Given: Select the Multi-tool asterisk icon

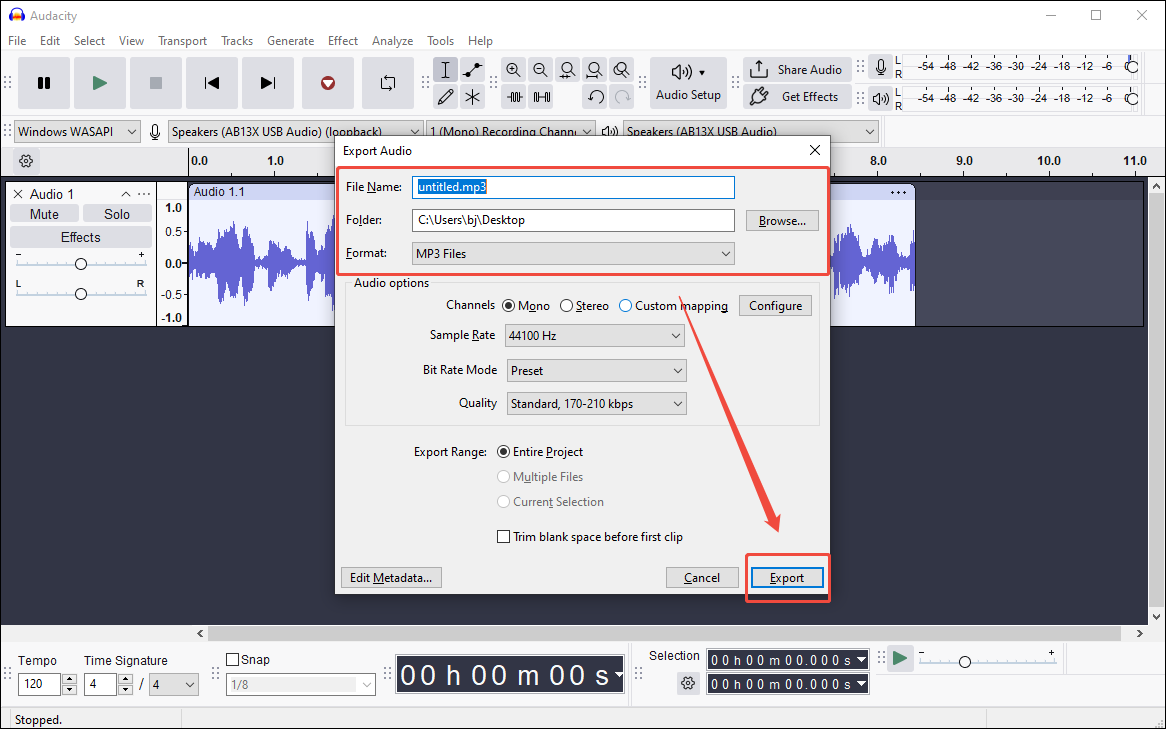Looking at the screenshot, I should click(x=472, y=97).
